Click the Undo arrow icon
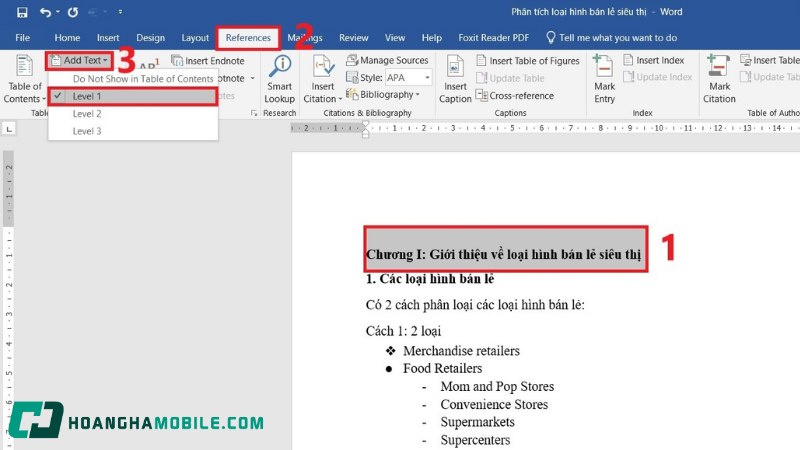Image resolution: width=800 pixels, height=450 pixels. point(46,13)
